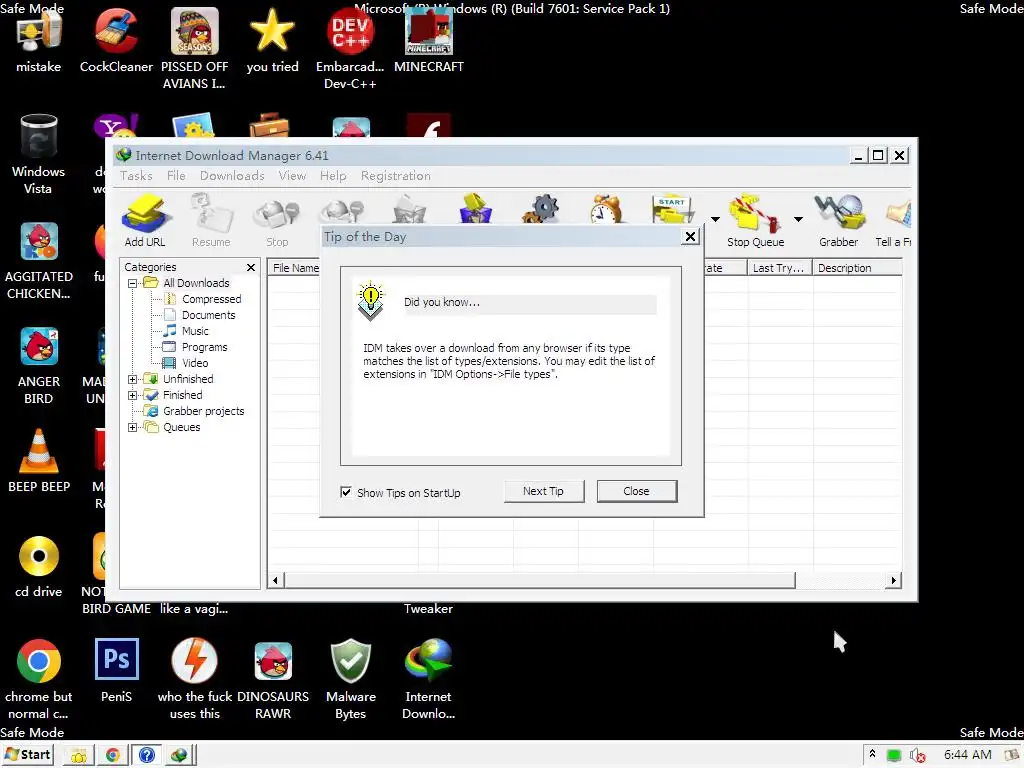Image resolution: width=1024 pixels, height=768 pixels.
Task: Click the Windows Start button
Action: click(x=27, y=755)
